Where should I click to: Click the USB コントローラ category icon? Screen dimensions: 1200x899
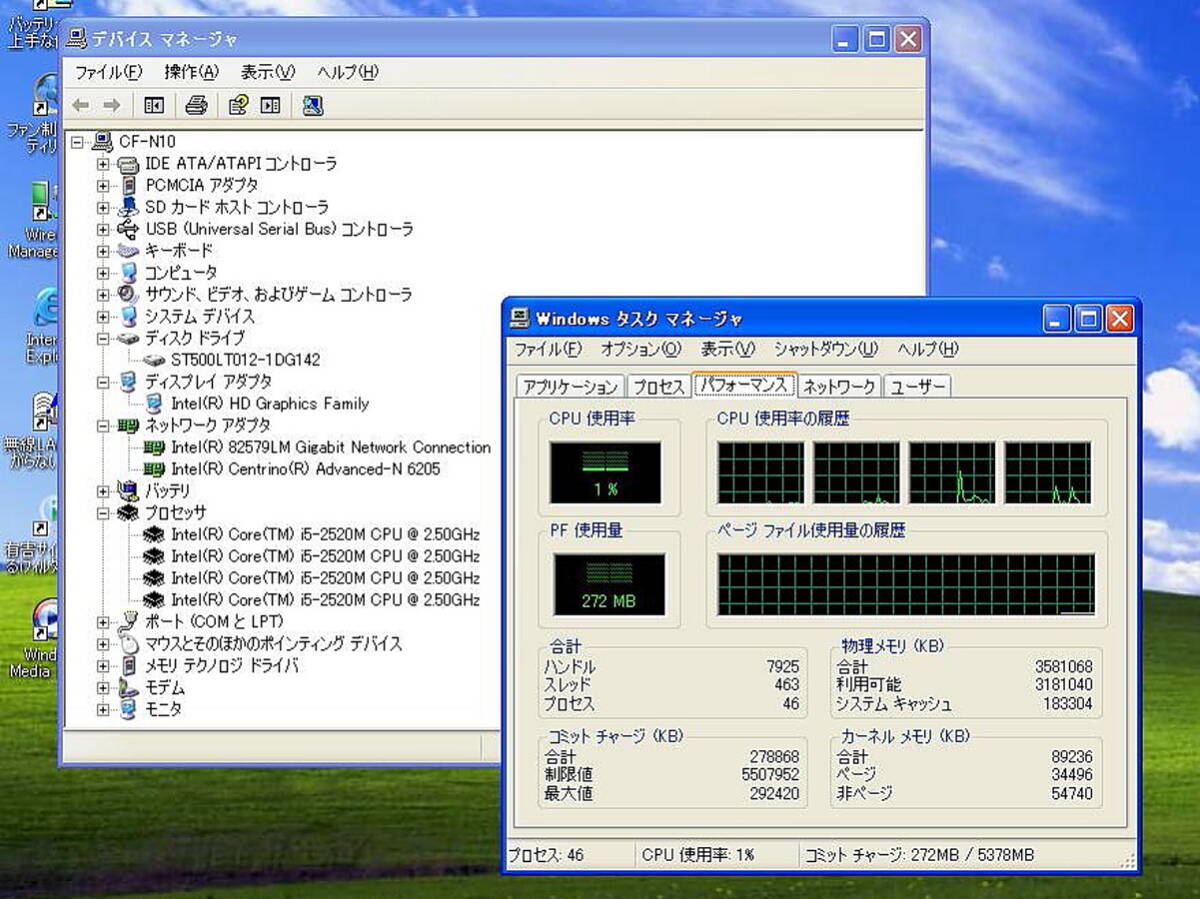pos(128,229)
